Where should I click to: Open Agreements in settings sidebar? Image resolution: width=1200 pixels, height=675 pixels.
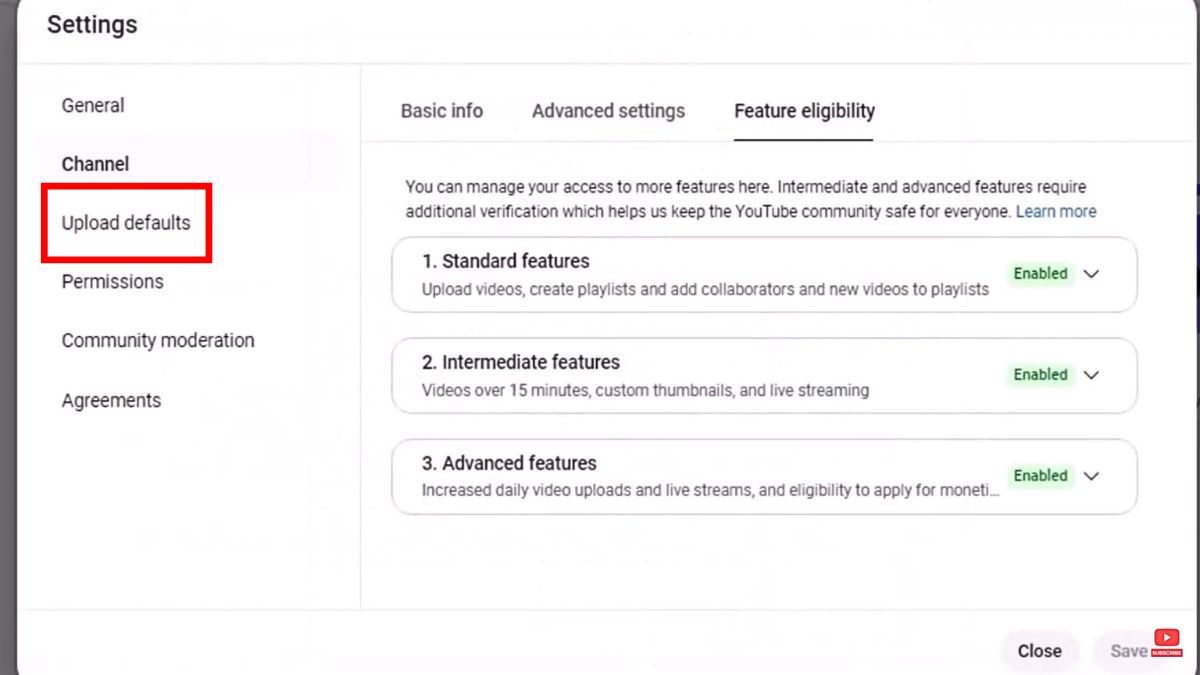pos(111,401)
